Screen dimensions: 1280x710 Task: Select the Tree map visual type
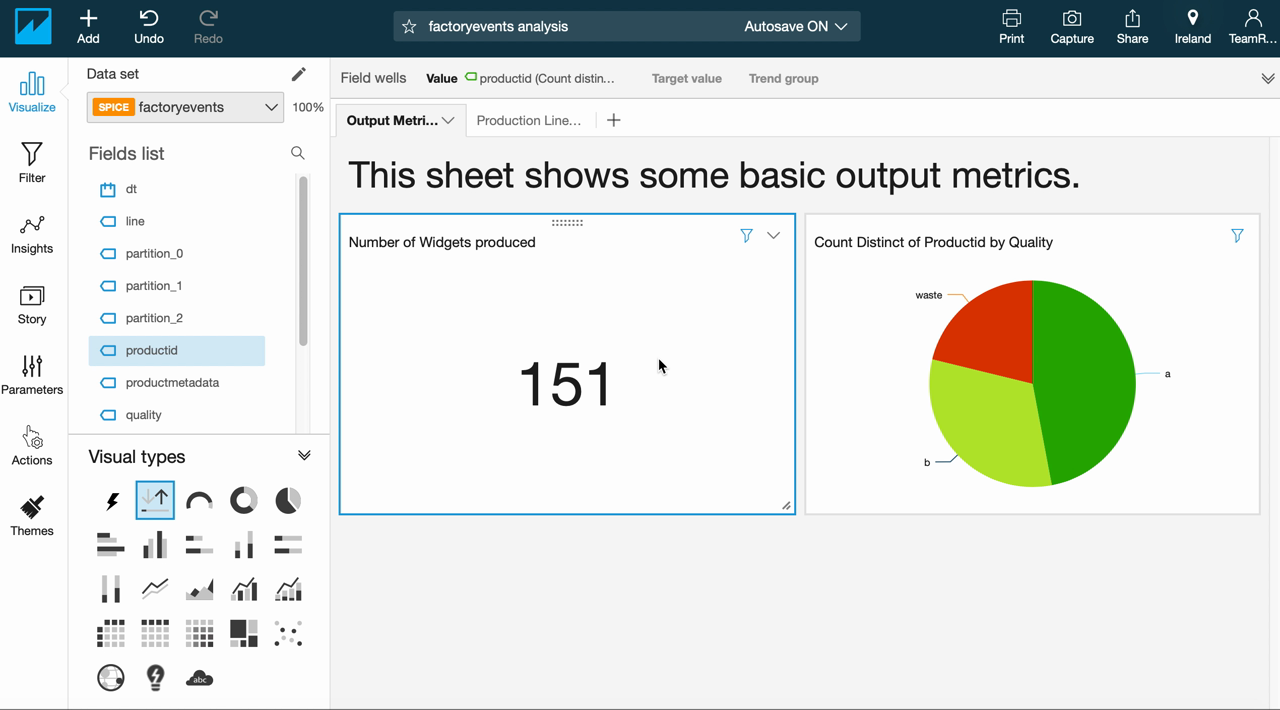tap(243, 633)
